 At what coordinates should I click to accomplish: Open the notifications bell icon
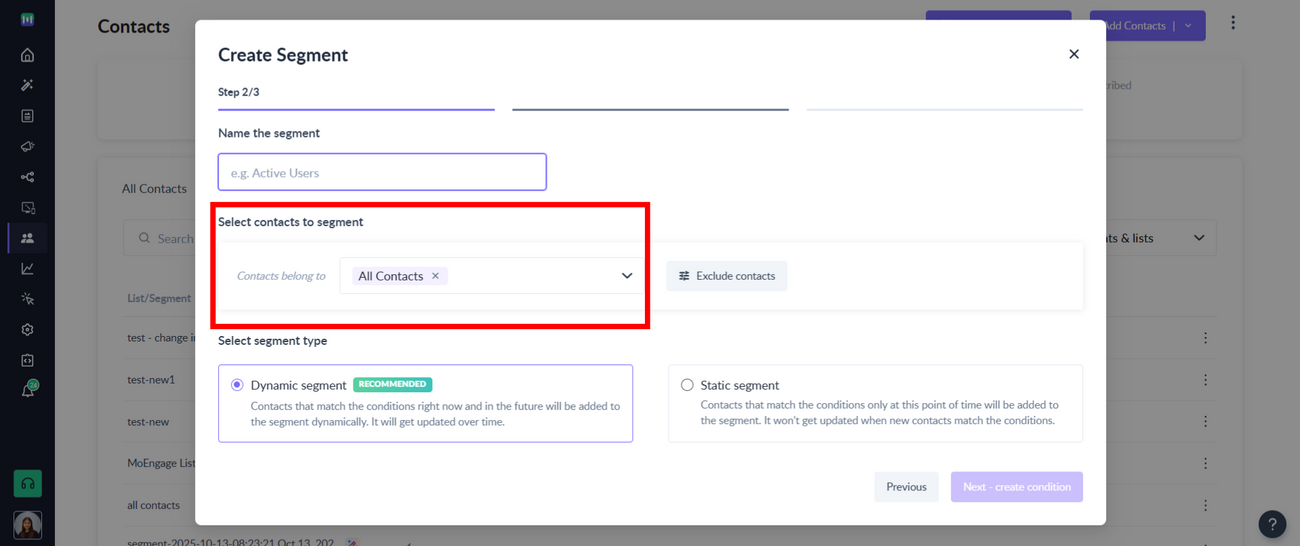coord(27,390)
